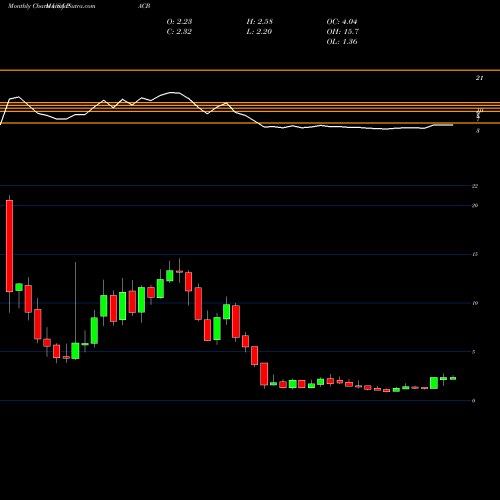
Task: Click the 5 price axis label
Action: (474, 352)
